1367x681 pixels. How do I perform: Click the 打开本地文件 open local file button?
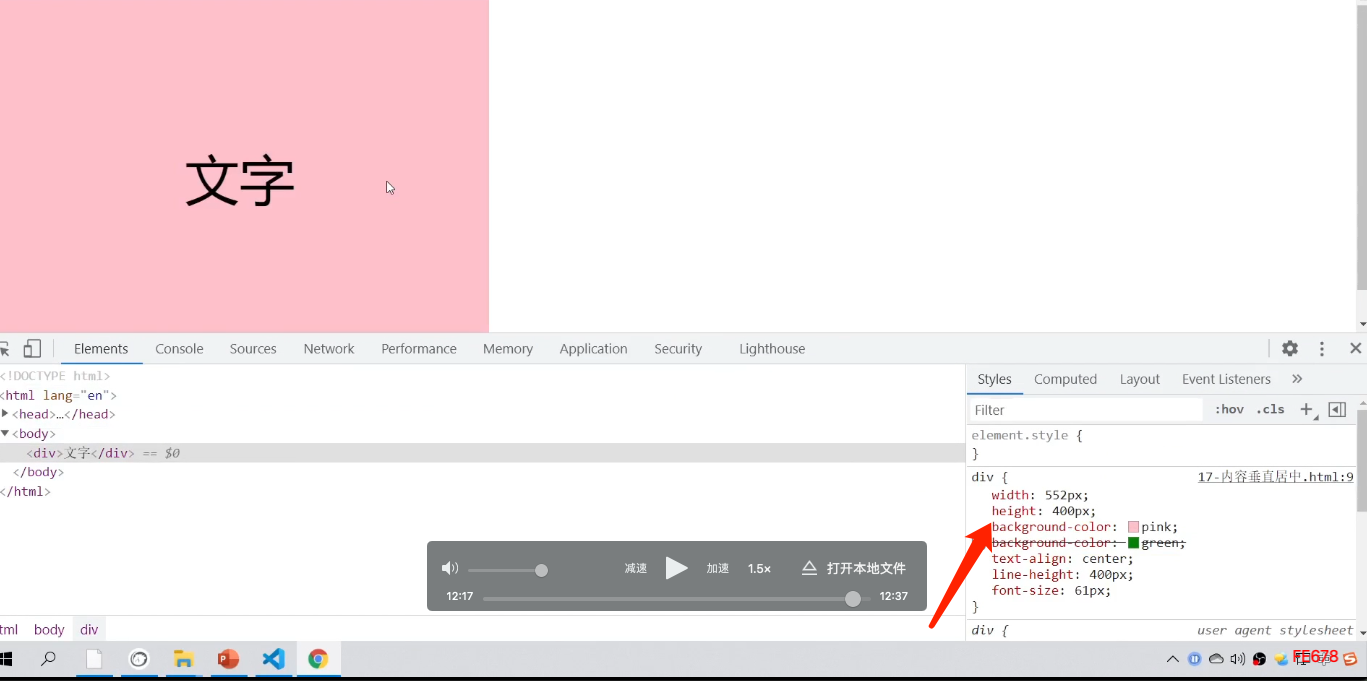pos(854,568)
